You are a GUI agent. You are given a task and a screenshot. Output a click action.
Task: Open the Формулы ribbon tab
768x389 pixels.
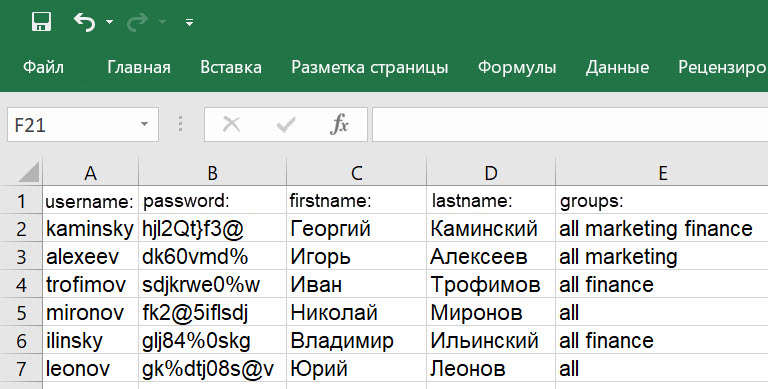click(x=517, y=67)
